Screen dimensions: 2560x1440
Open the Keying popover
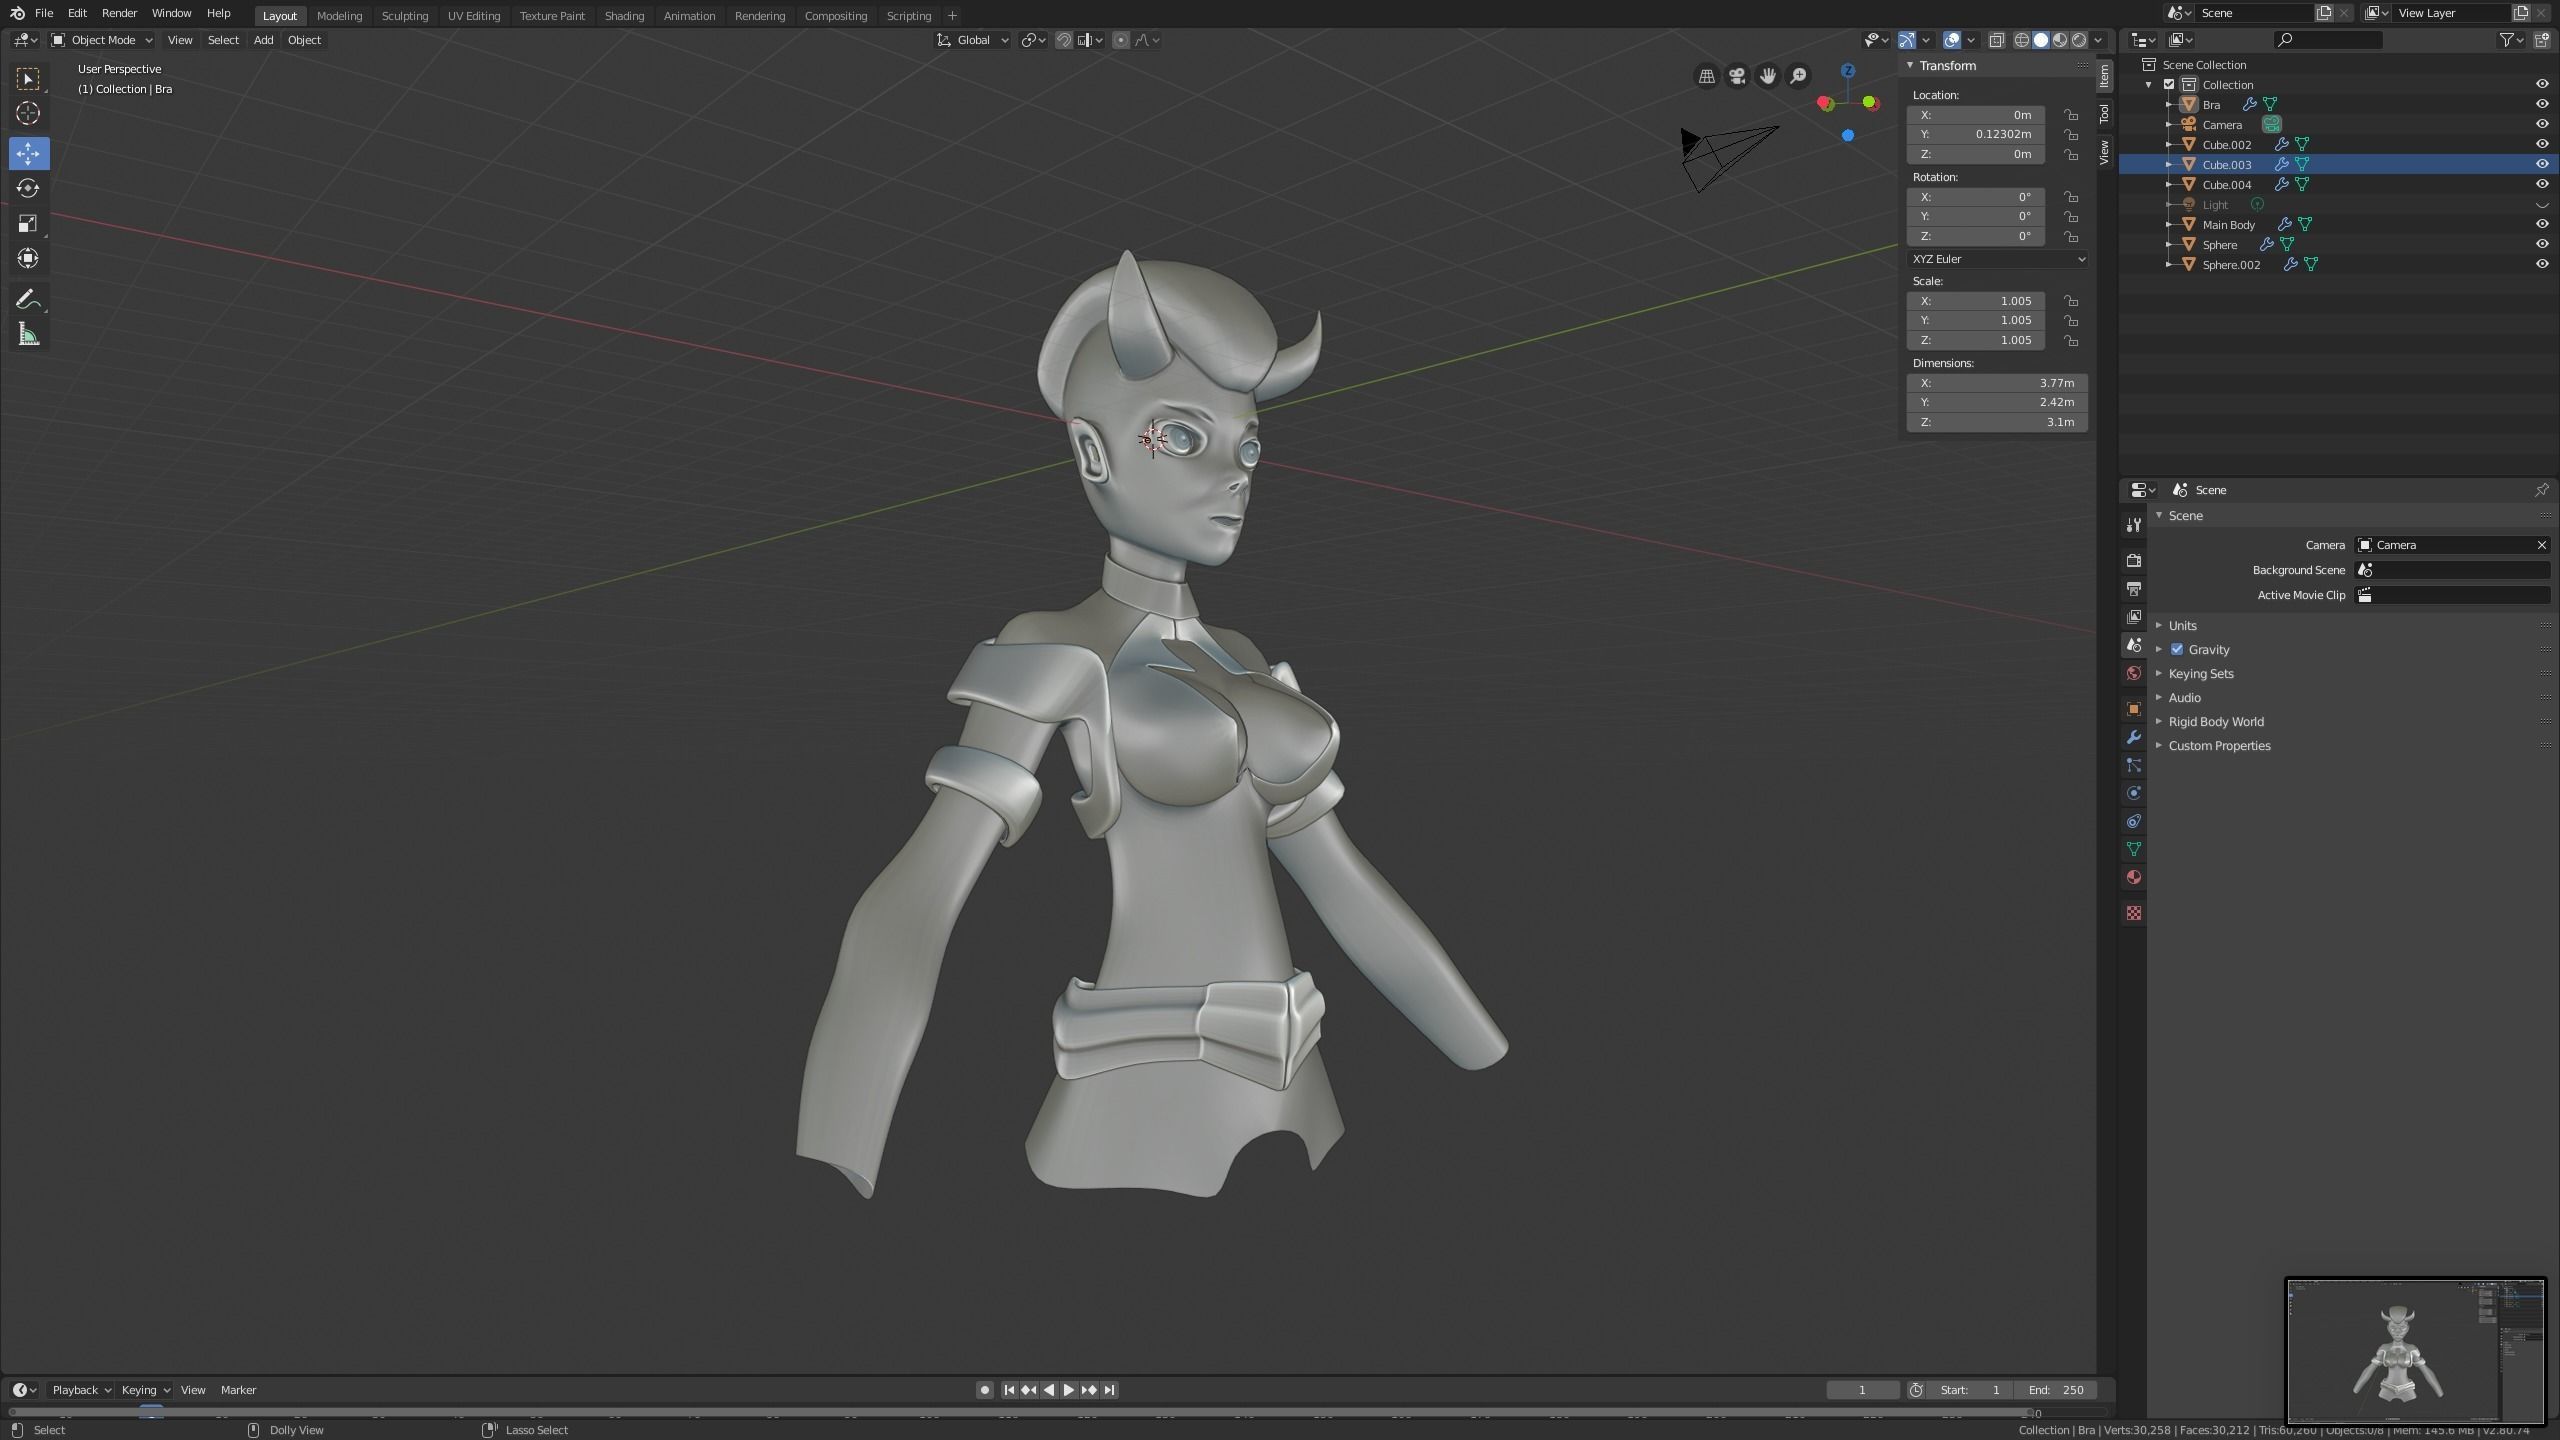145,1390
